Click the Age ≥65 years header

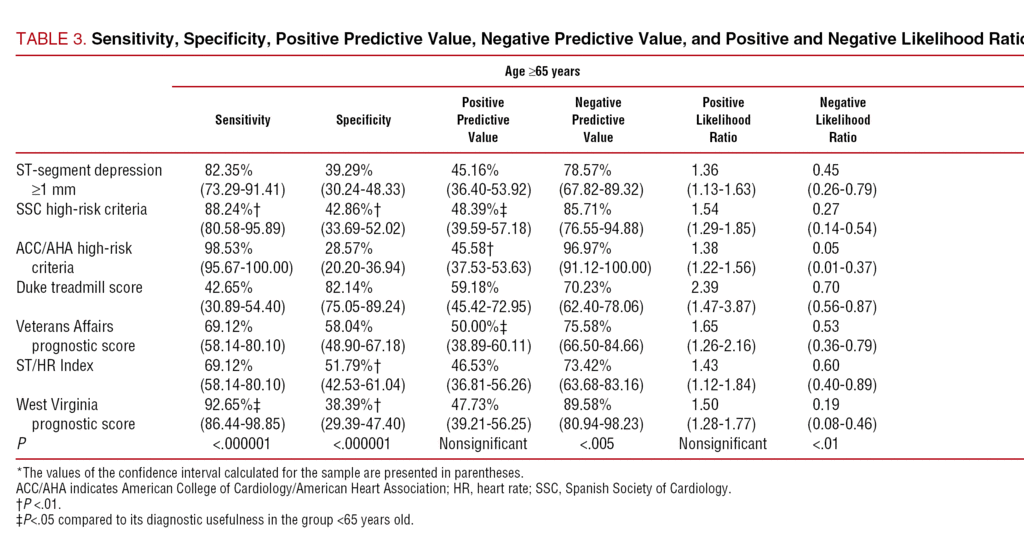[542, 72]
